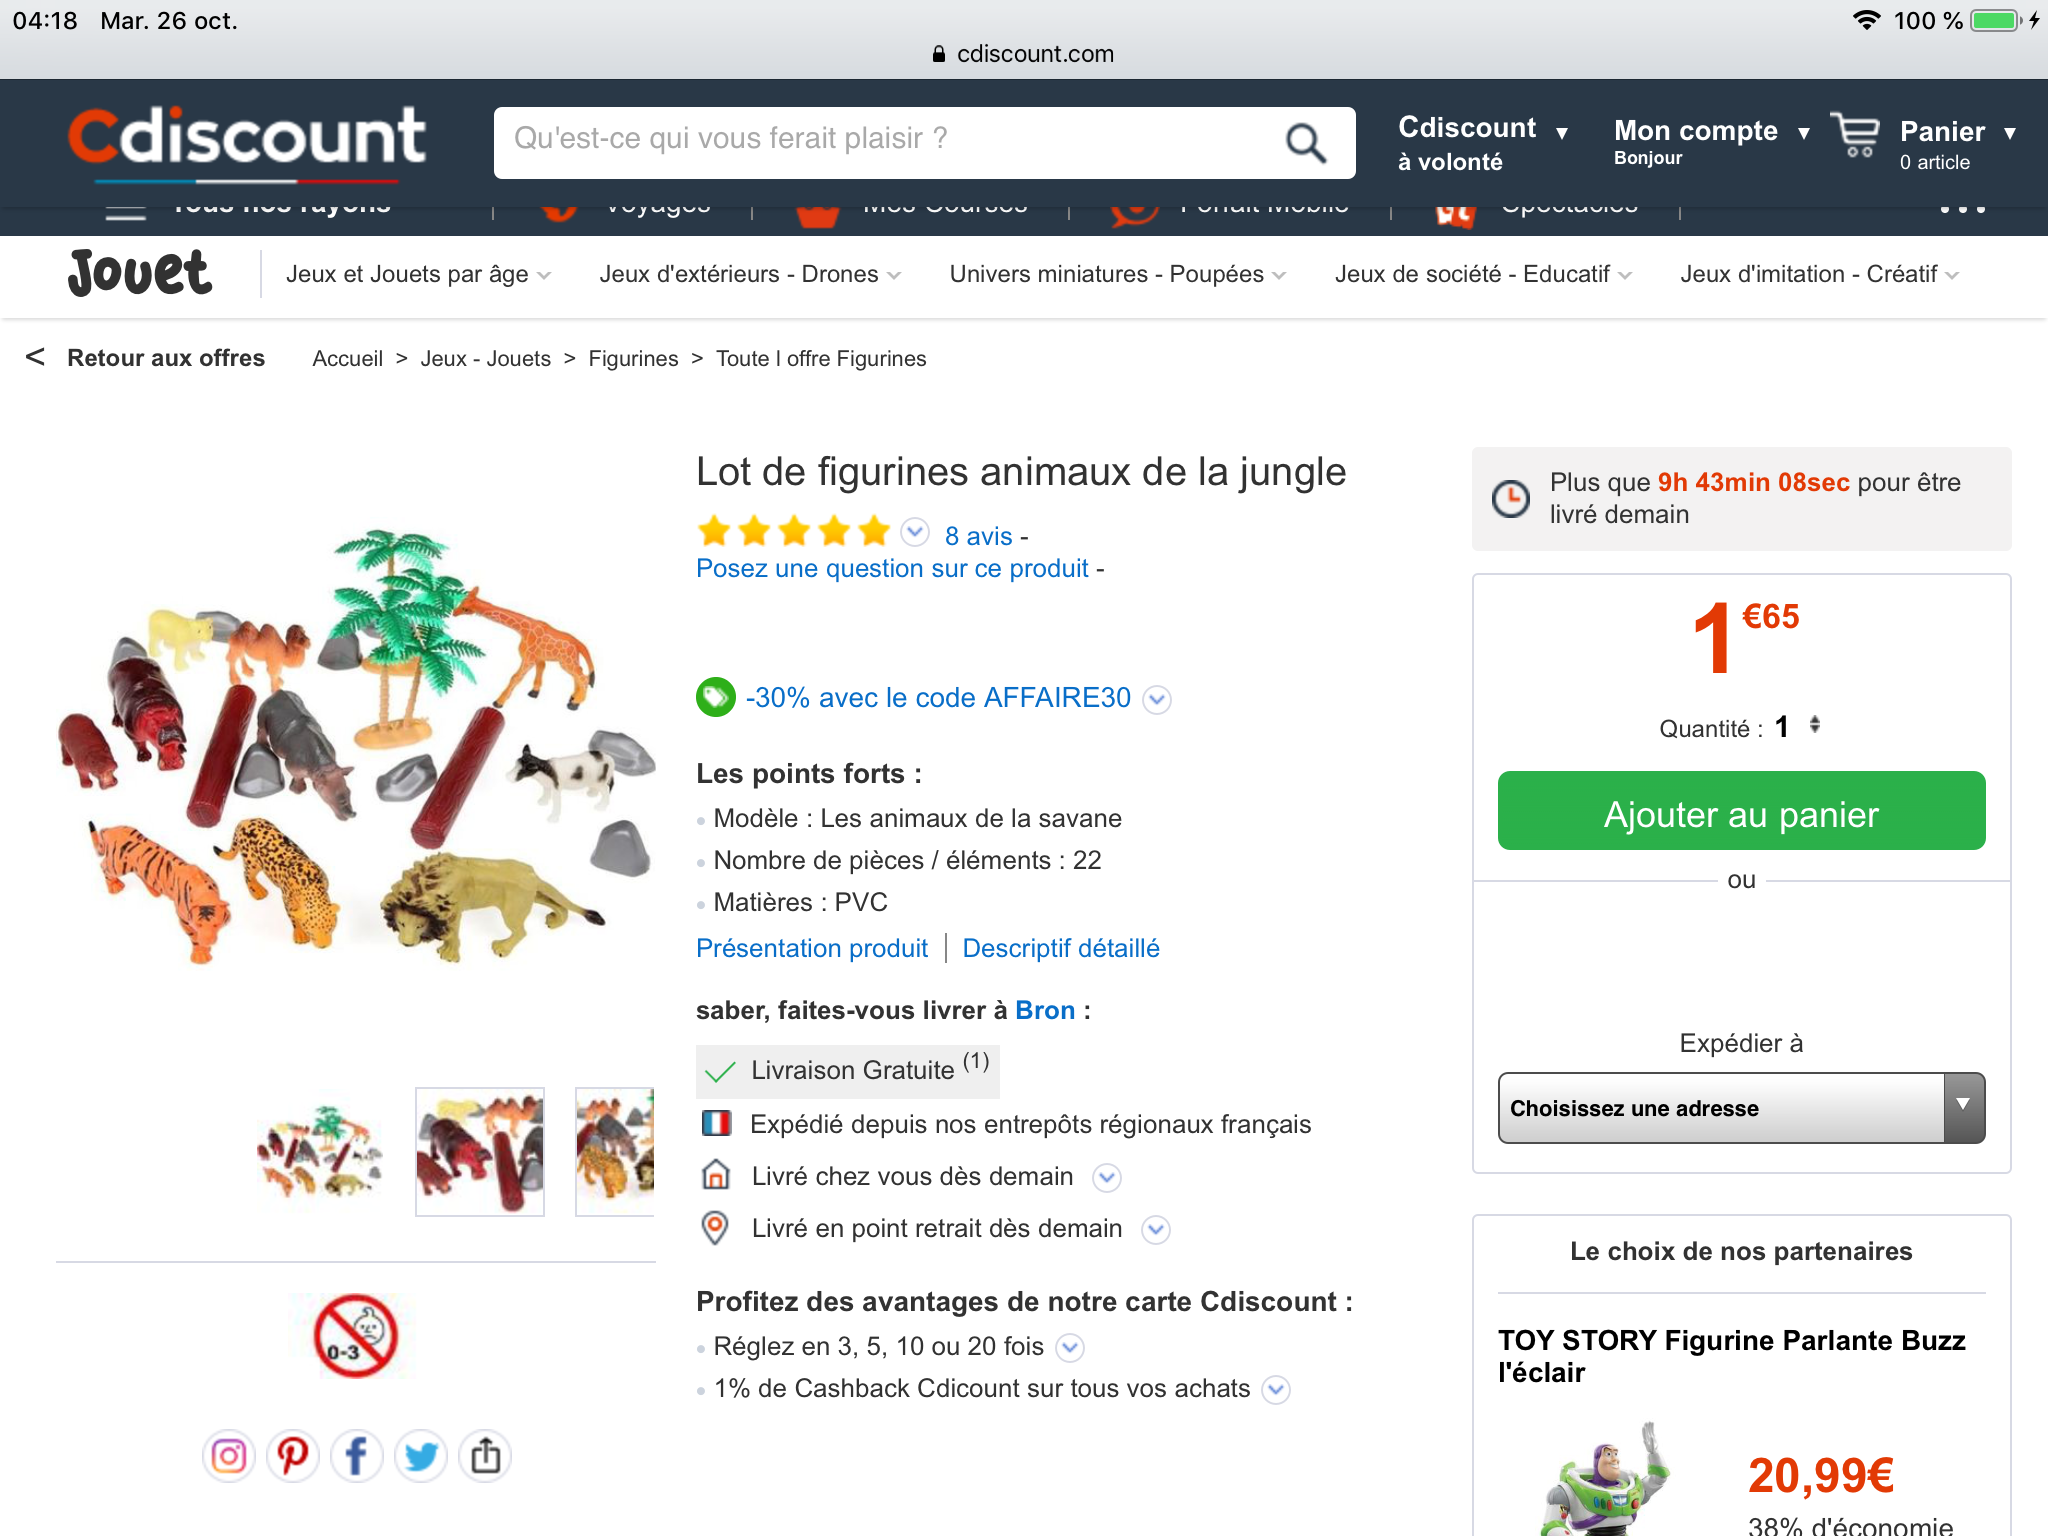Click the Cdiscount logo
The width and height of the screenshot is (2048, 1536).
pos(246,140)
